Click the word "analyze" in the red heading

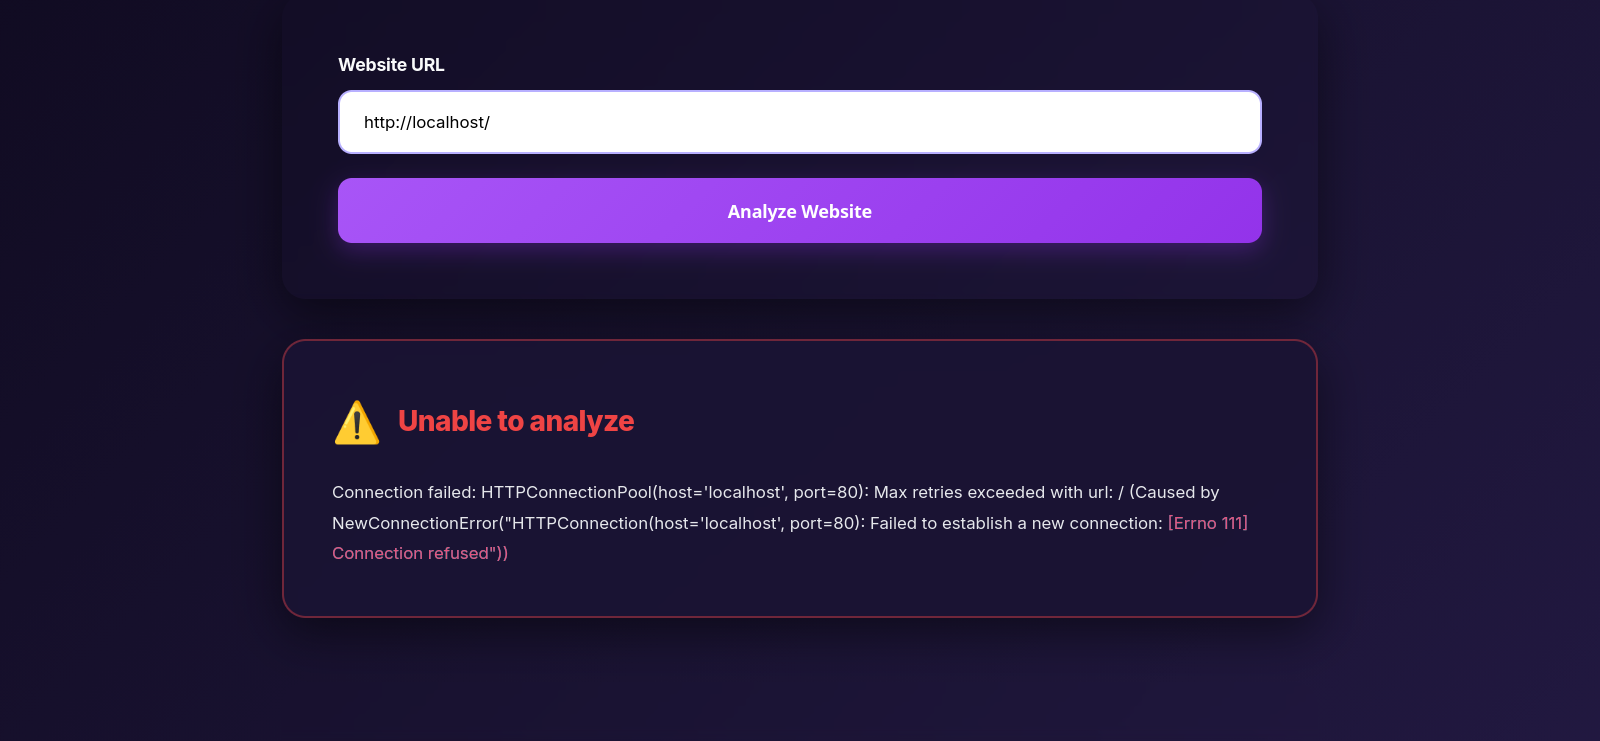coord(581,421)
